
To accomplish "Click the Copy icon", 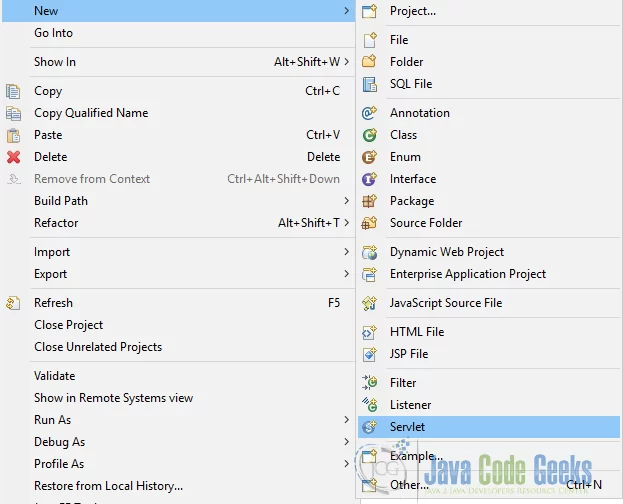I will click(x=13, y=91).
